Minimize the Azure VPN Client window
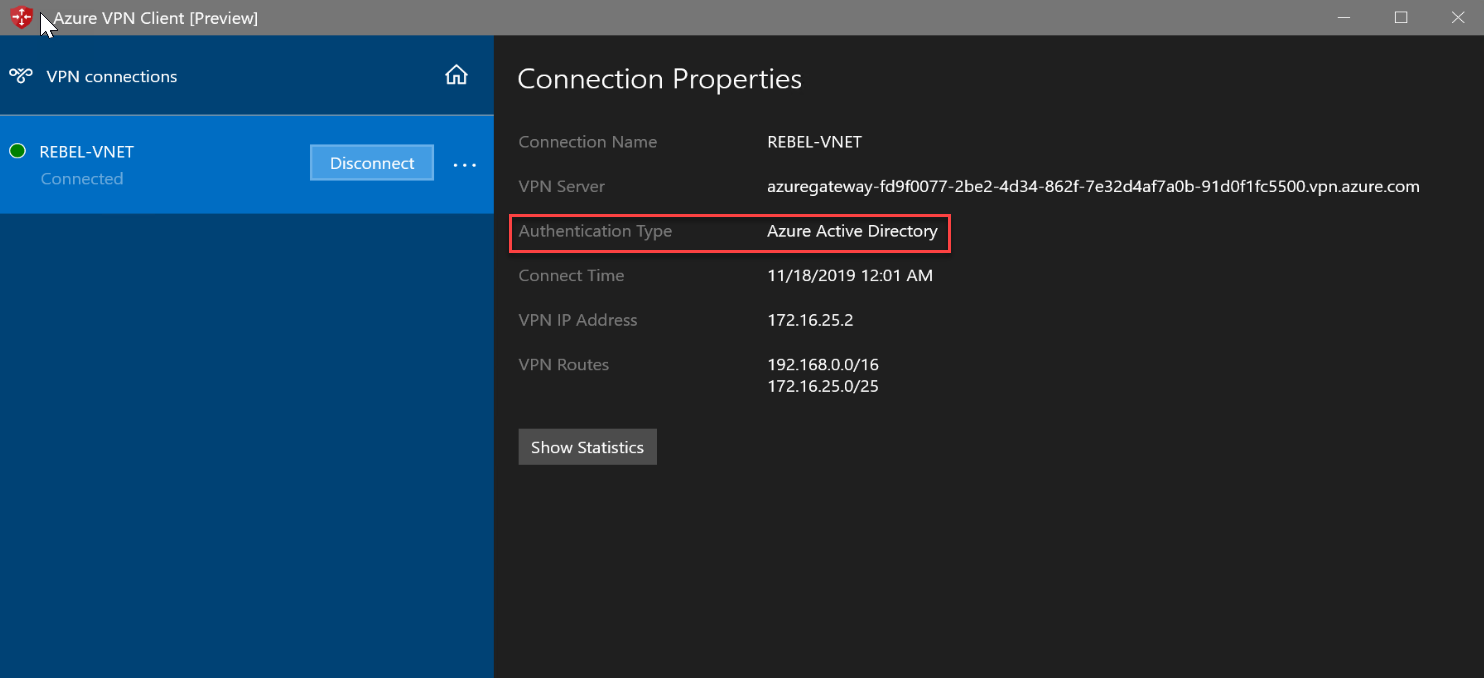This screenshot has width=1484, height=678. 1344,17
